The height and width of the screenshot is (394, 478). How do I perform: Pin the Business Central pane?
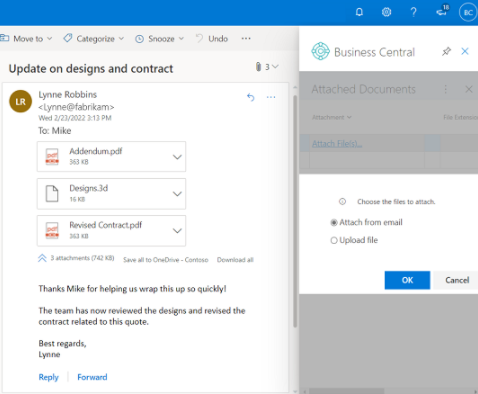tap(446, 51)
